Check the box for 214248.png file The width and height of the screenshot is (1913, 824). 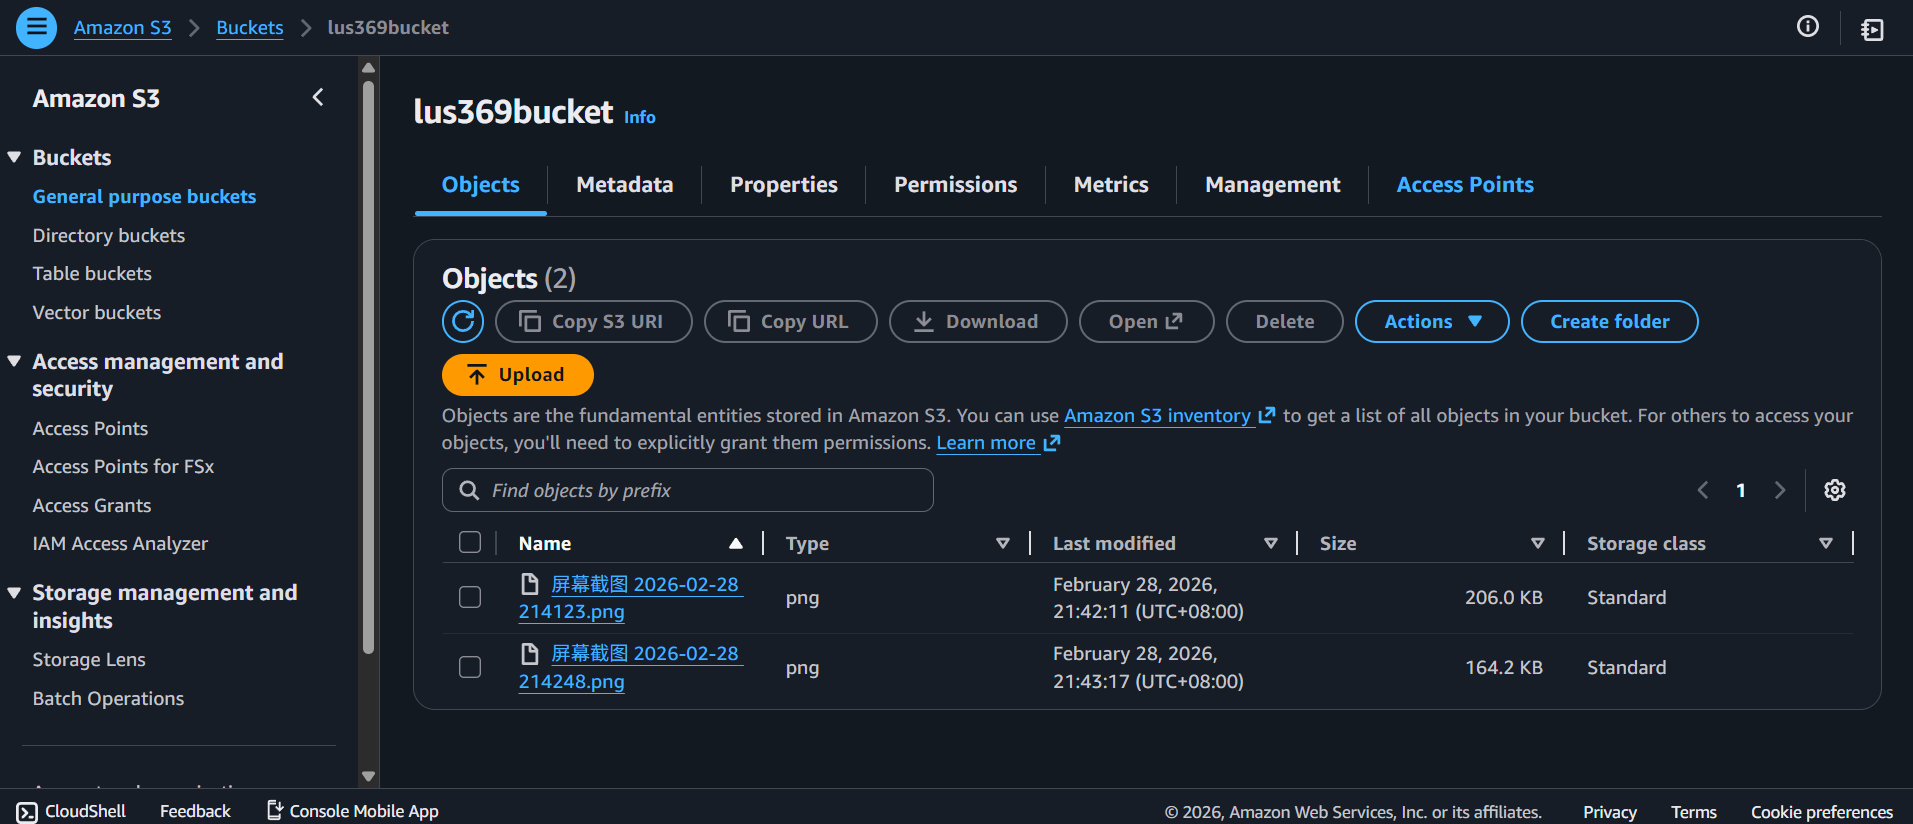click(x=470, y=667)
